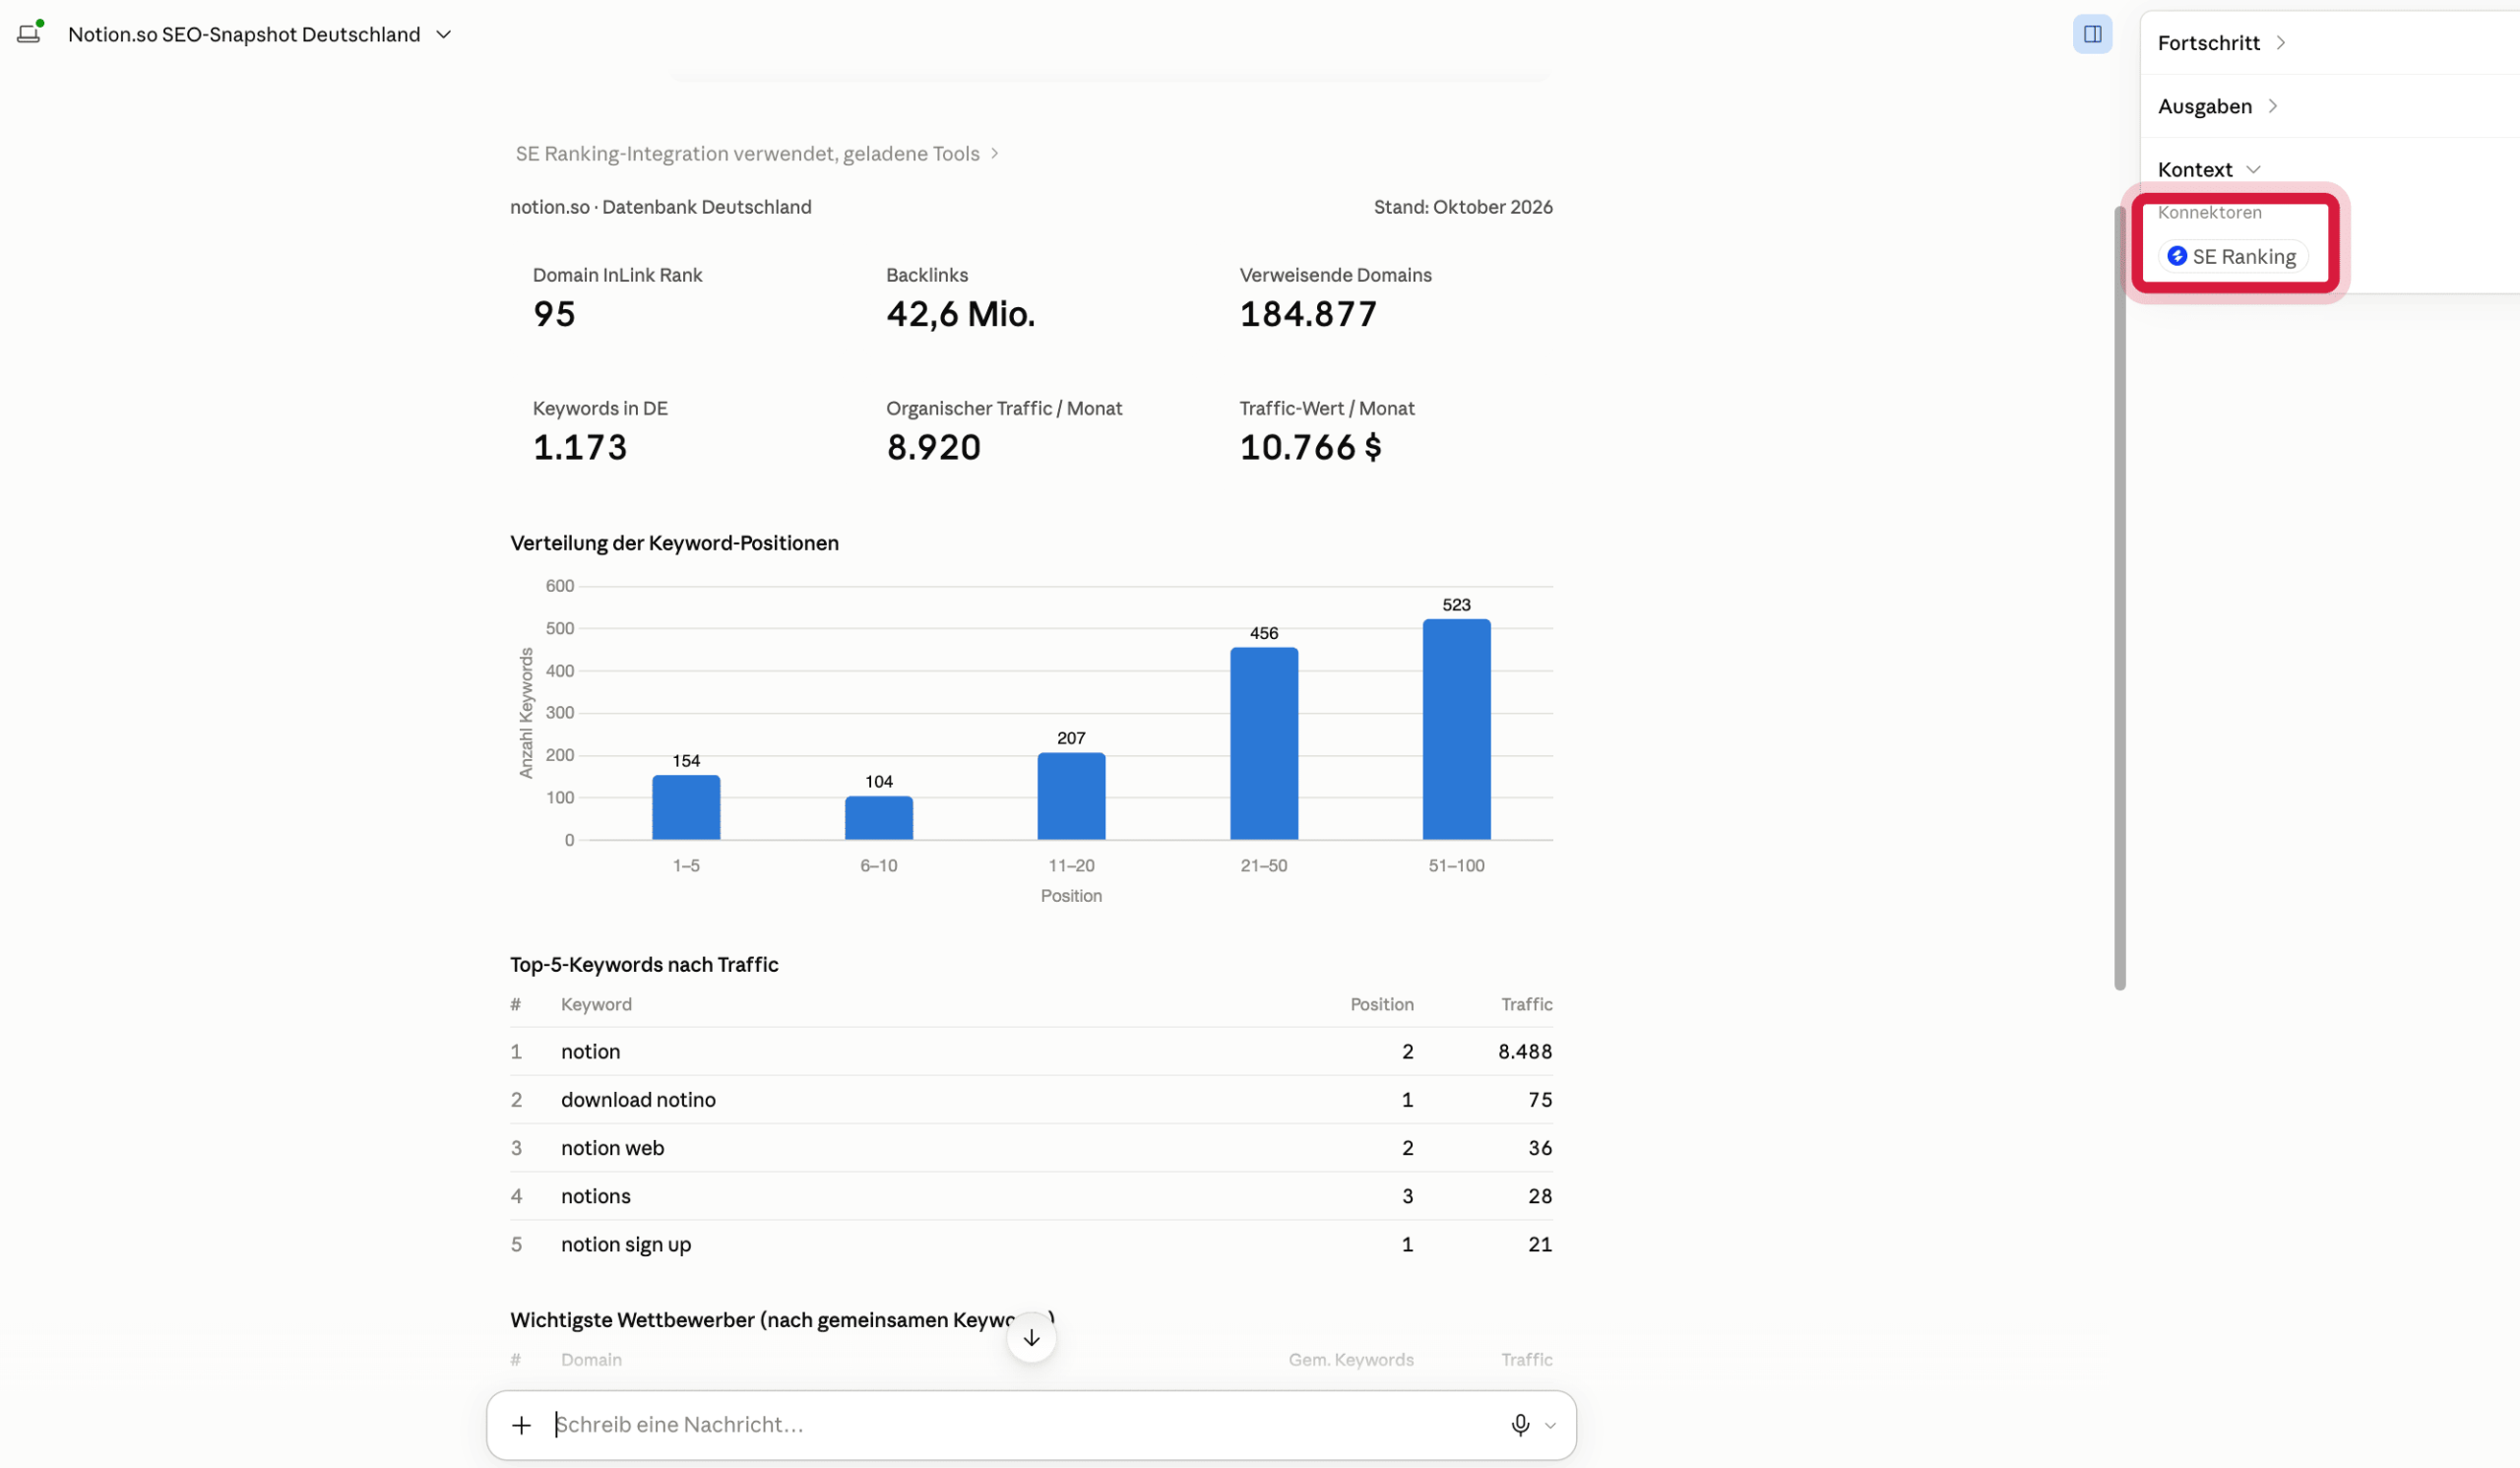This screenshot has width=2520, height=1468.
Task: Click the Gem. Keywords column header
Action: [x=1350, y=1359]
